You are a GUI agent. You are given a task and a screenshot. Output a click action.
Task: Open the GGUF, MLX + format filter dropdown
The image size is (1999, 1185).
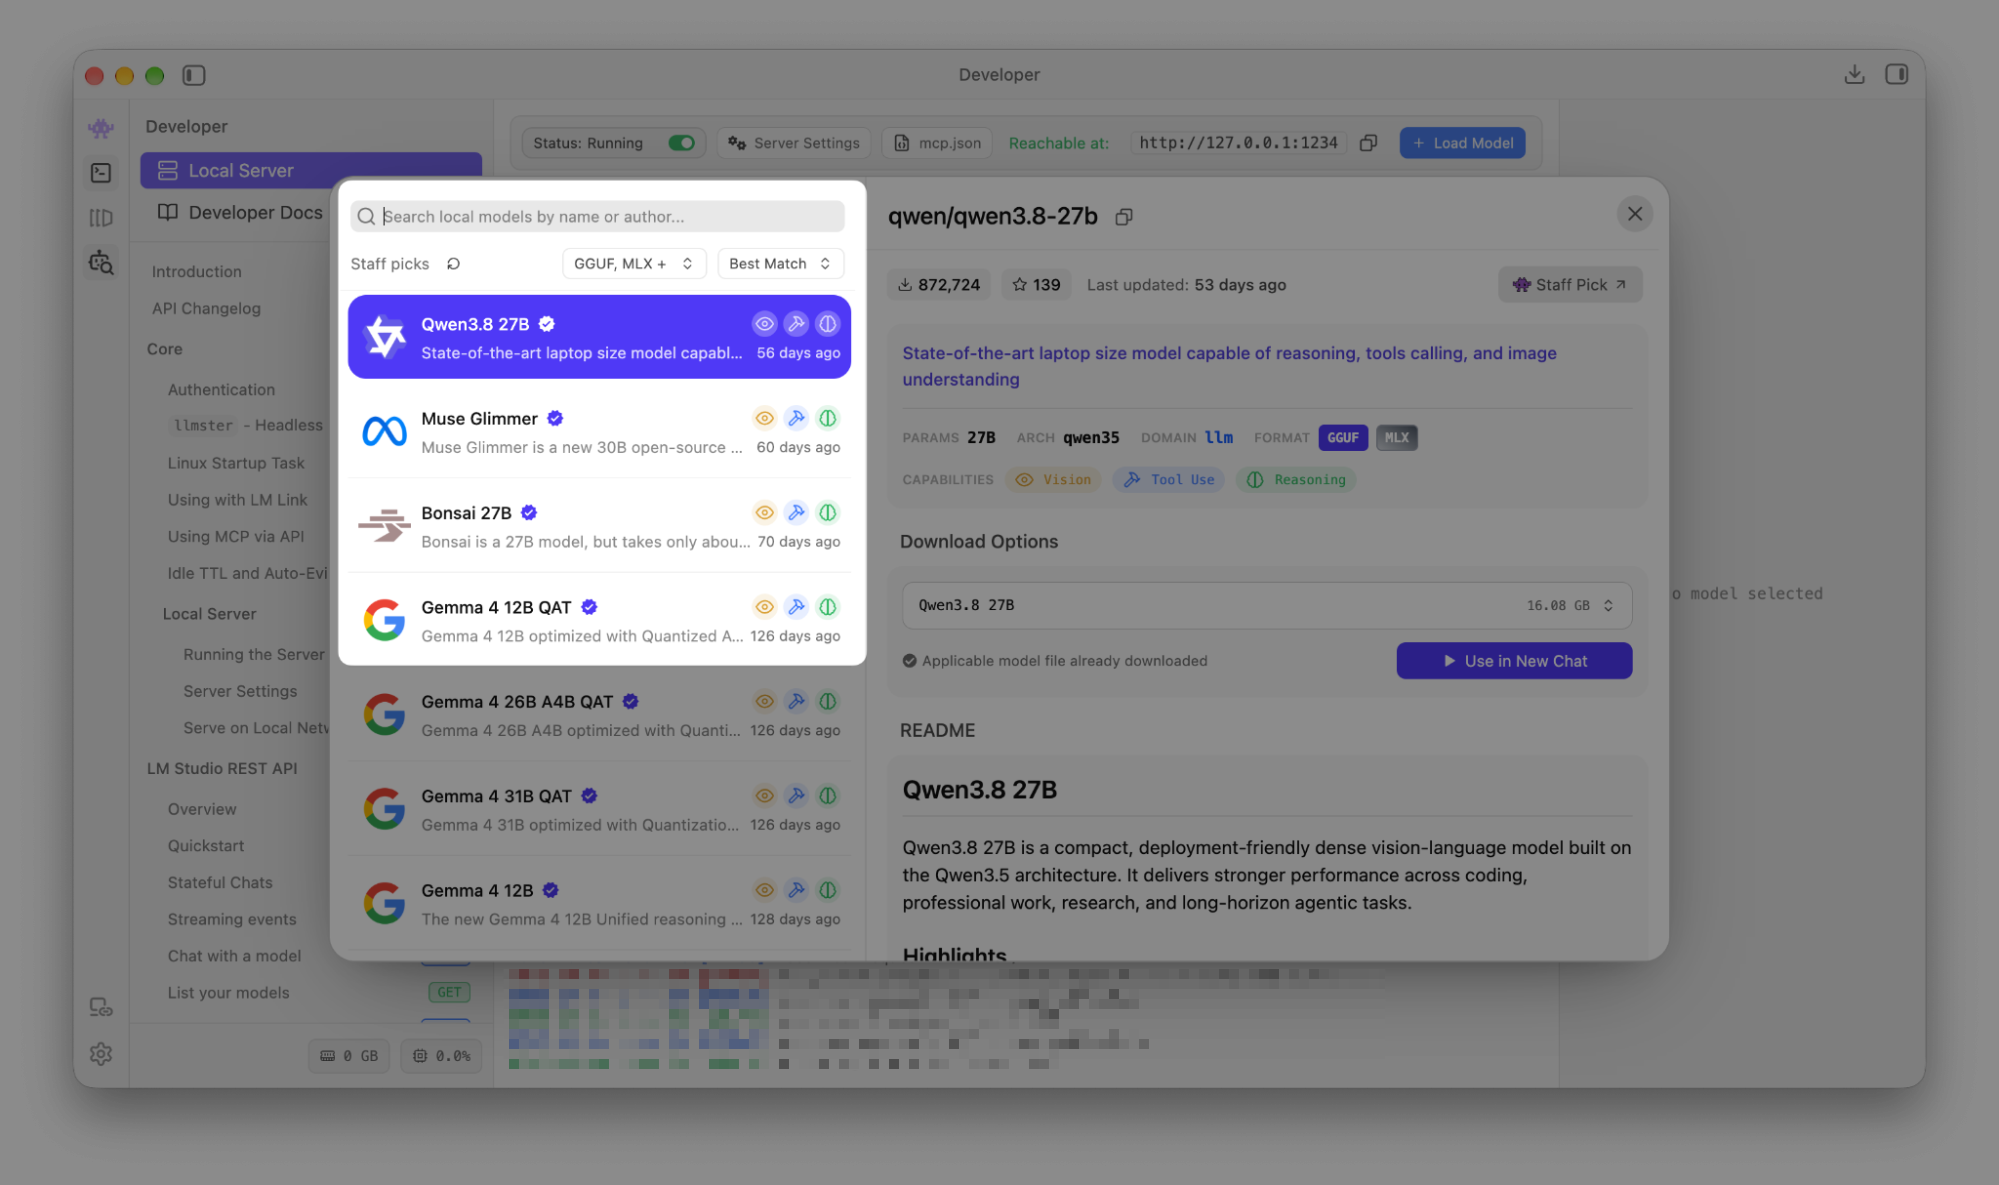634,264
